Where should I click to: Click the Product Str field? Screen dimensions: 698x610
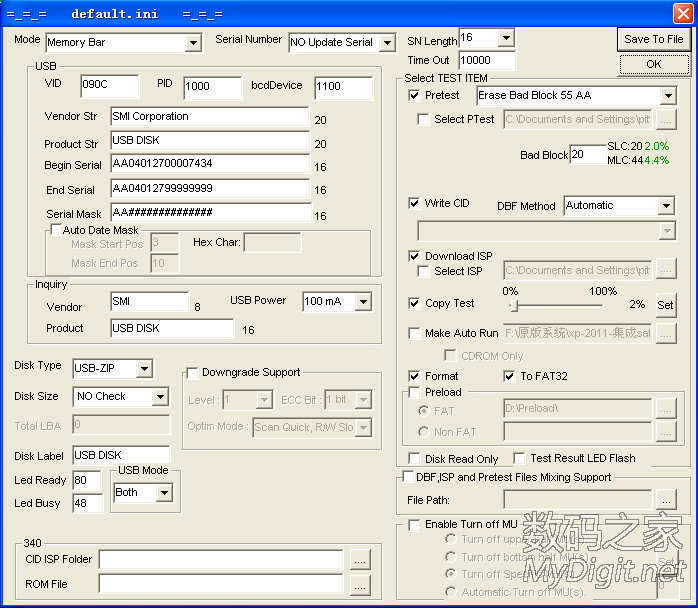click(x=210, y=141)
